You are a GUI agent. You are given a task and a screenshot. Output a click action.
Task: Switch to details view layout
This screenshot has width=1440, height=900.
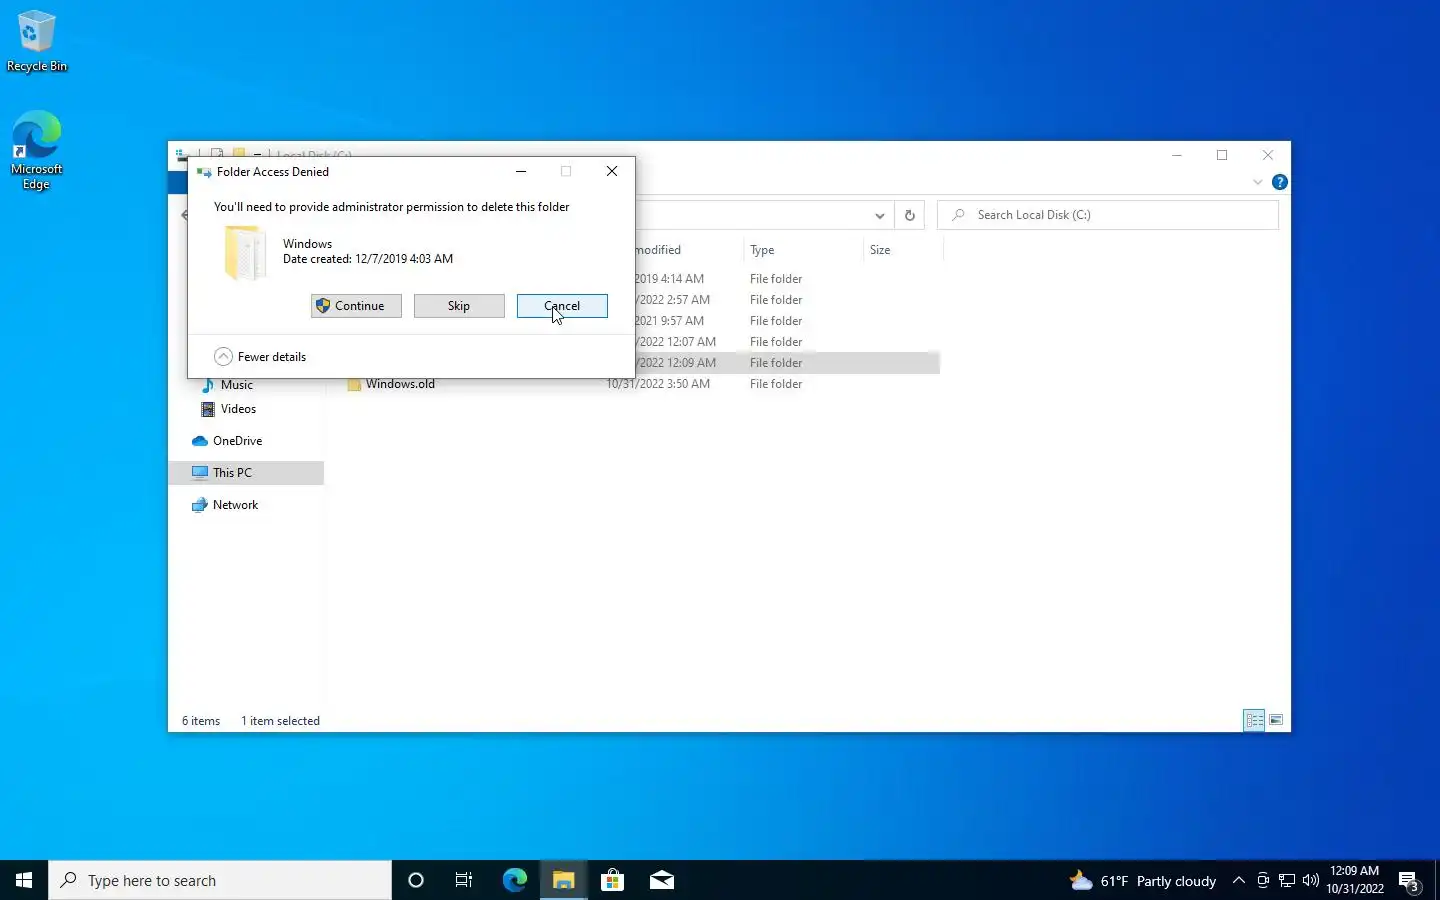[1254, 720]
